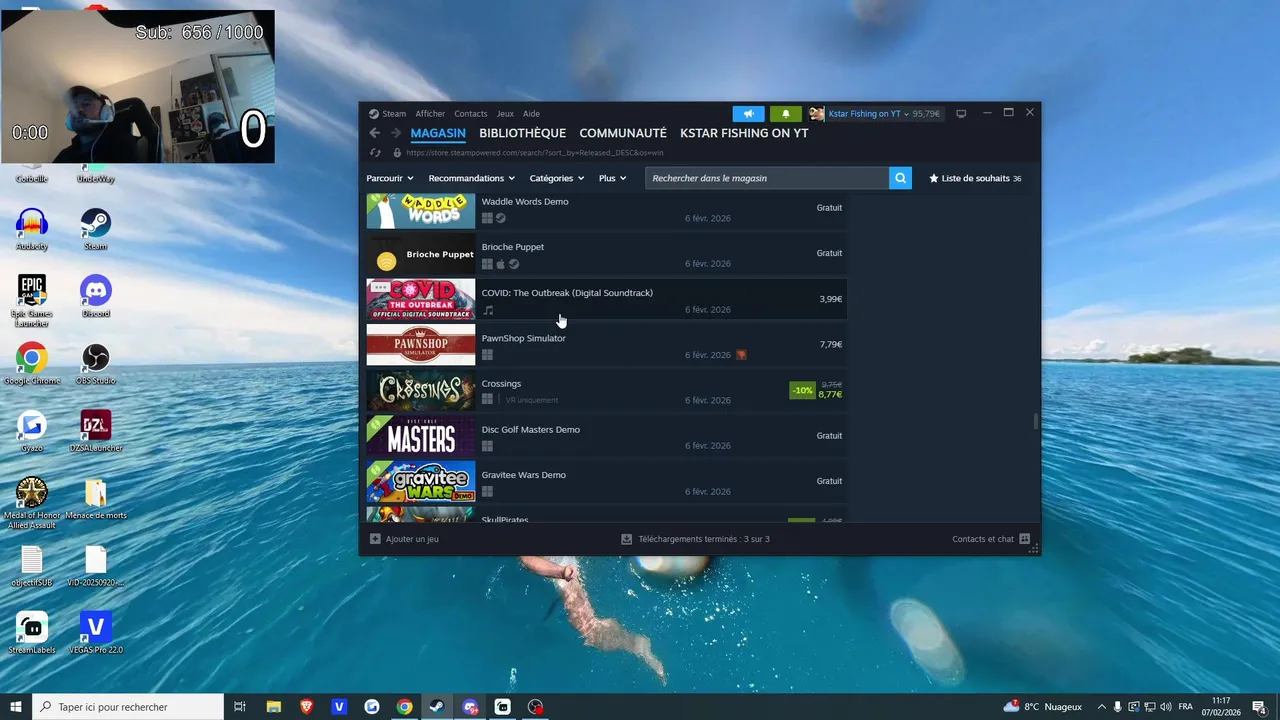
Task: Open VEGAS Pro 22.0 desktop shortcut
Action: coord(95,633)
